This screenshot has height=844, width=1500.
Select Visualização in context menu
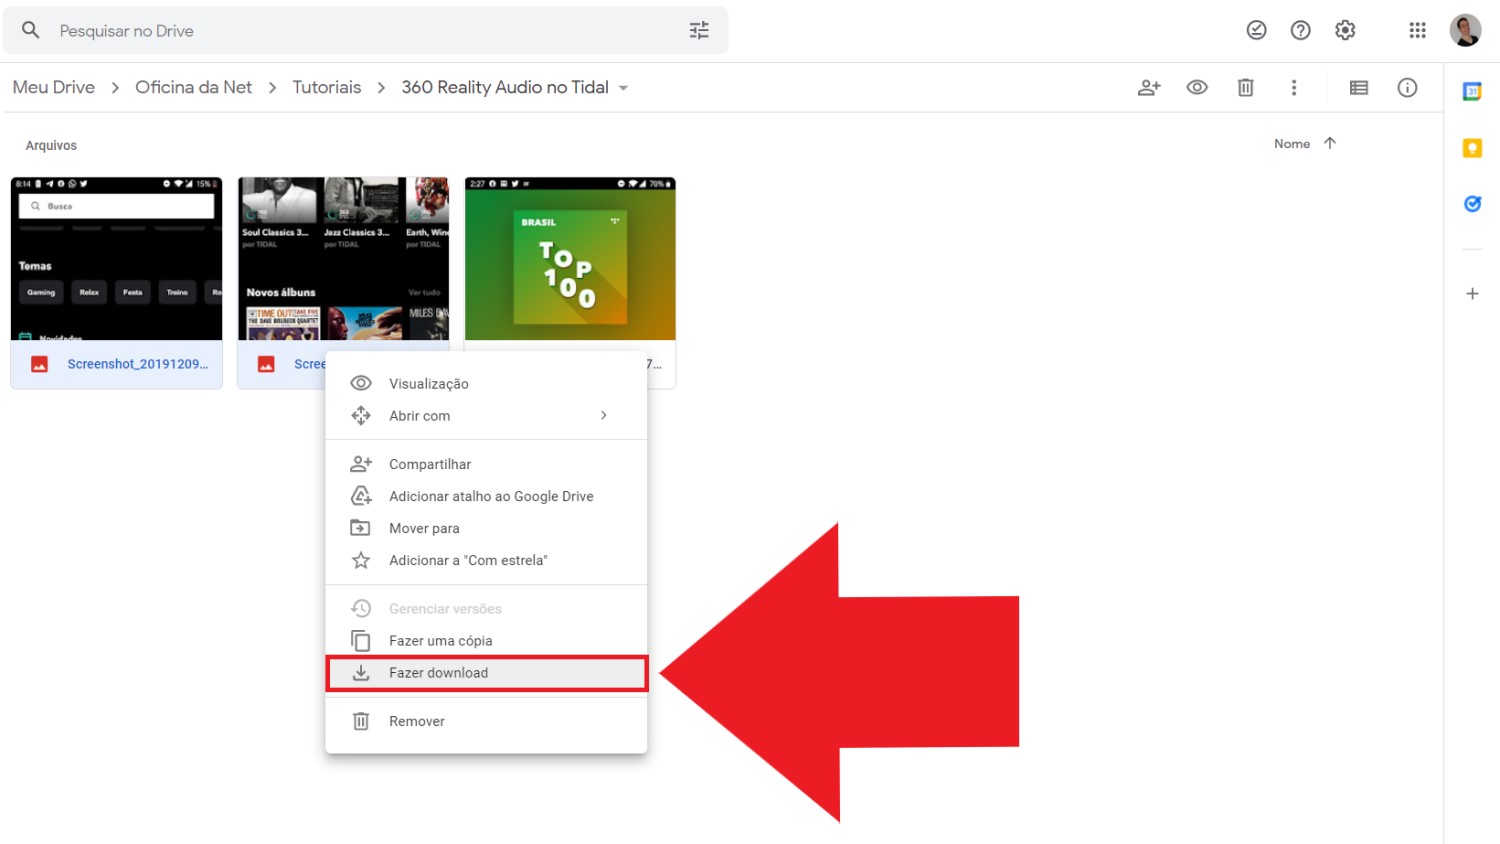(486, 383)
